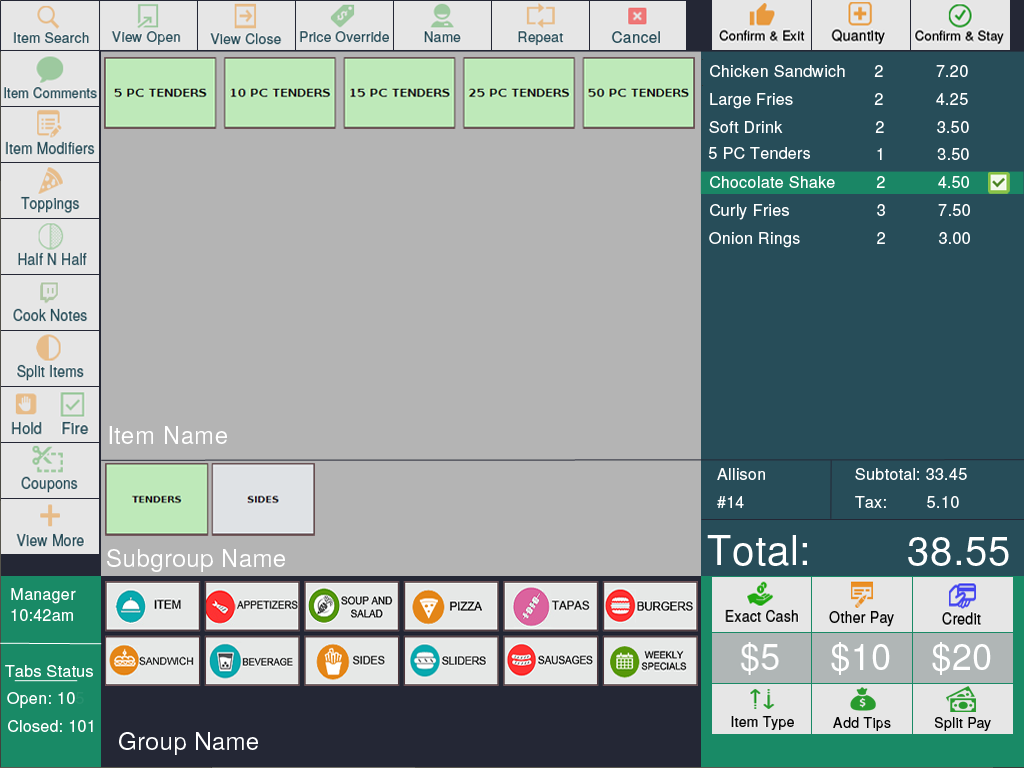This screenshot has width=1024, height=768.
Task: Click Confirm & Exit
Action: tap(761, 25)
